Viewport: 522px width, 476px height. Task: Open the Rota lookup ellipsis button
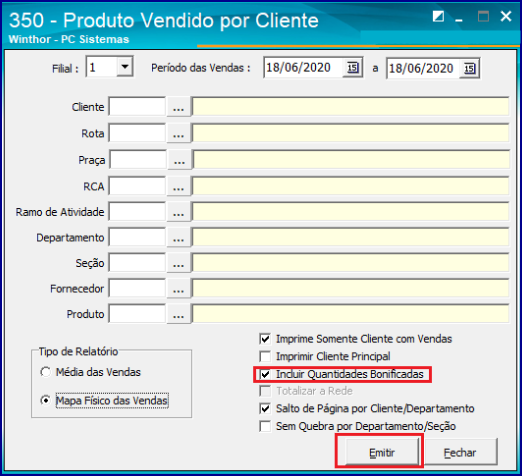pyautogui.click(x=179, y=133)
